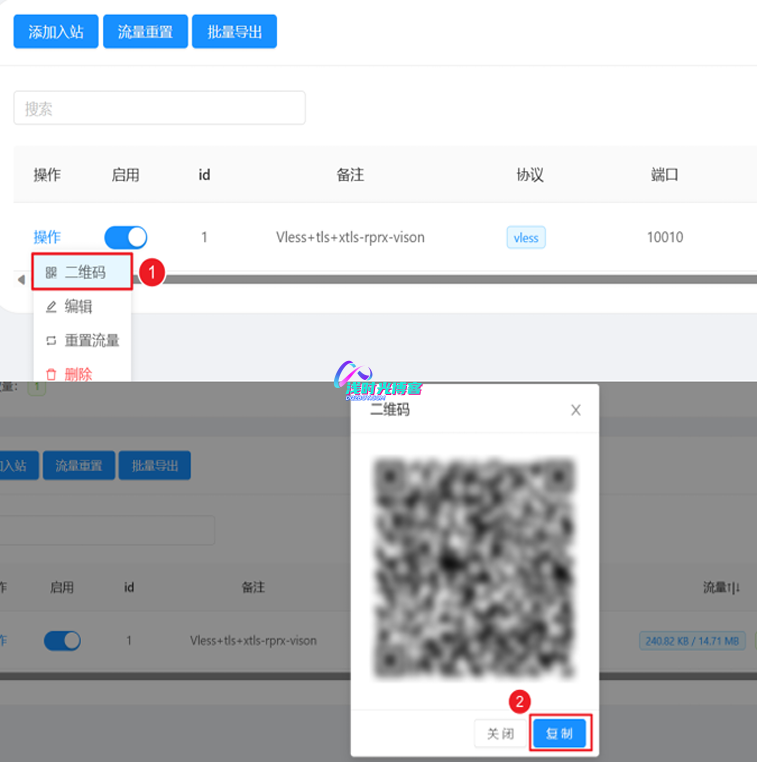Click 重置流量 with the refresh icon
This screenshot has height=762, width=757.
click(90, 341)
